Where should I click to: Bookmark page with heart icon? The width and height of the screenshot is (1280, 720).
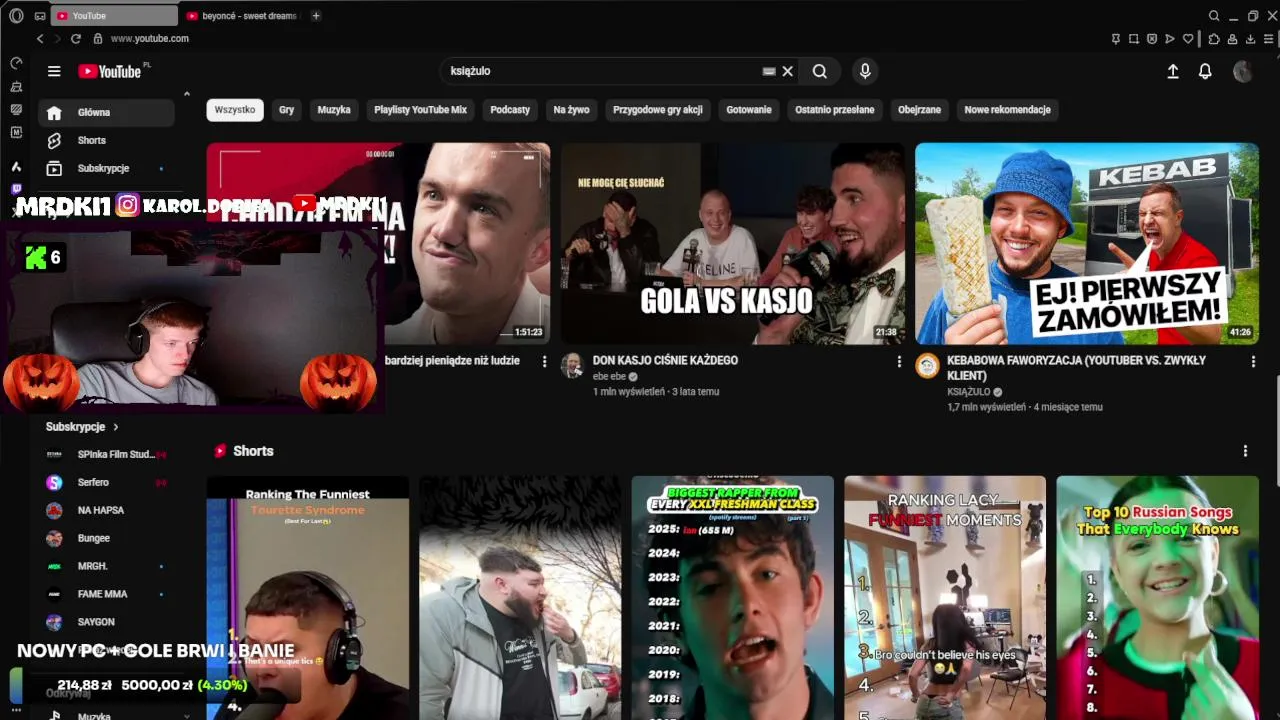click(x=1188, y=39)
